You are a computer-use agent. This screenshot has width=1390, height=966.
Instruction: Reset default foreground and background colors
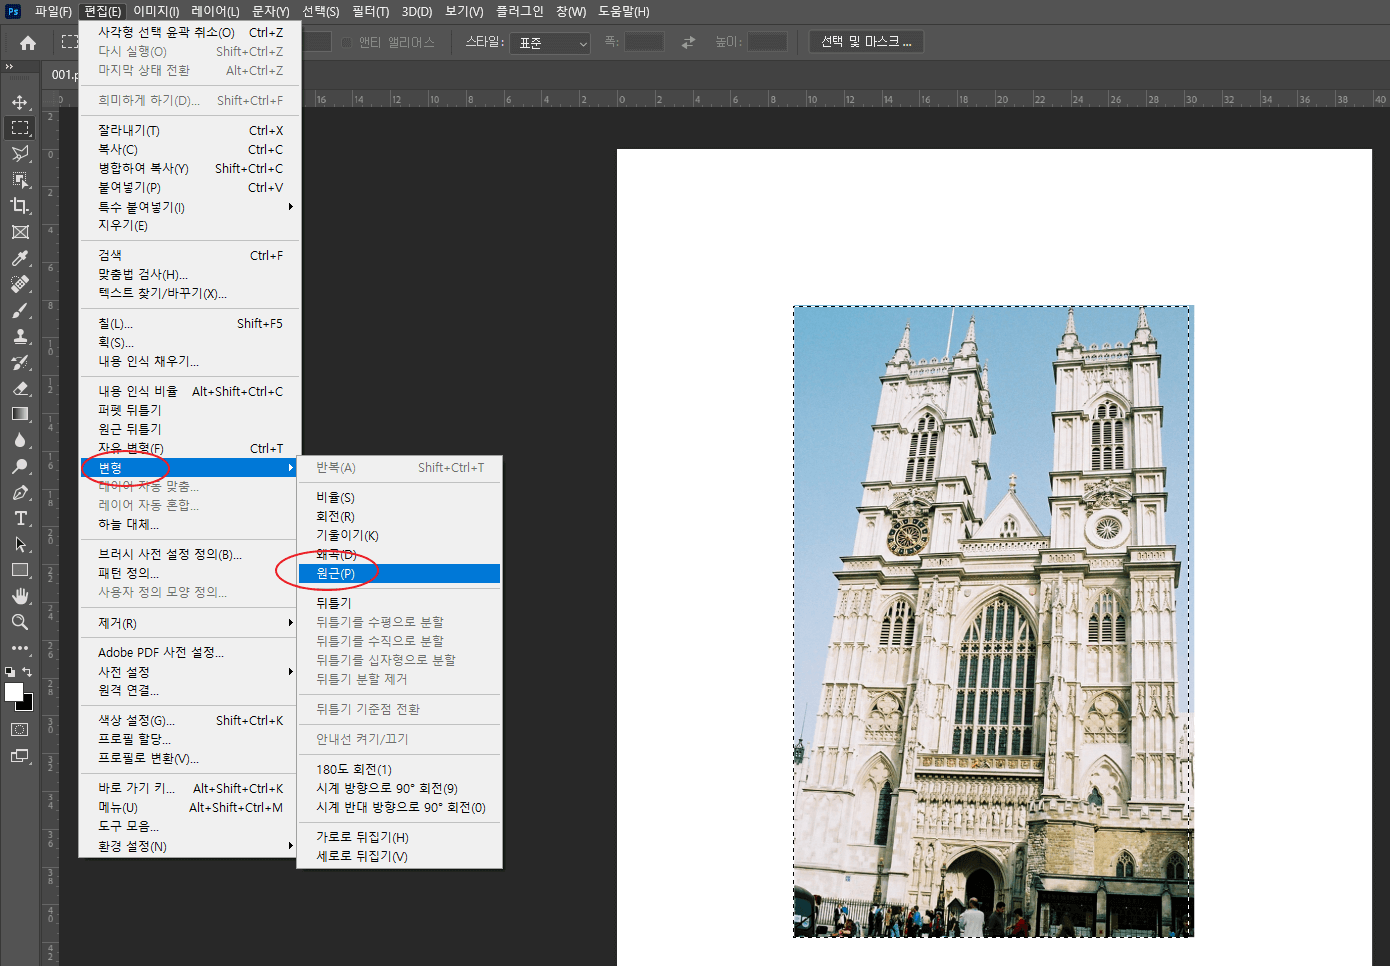point(10,672)
